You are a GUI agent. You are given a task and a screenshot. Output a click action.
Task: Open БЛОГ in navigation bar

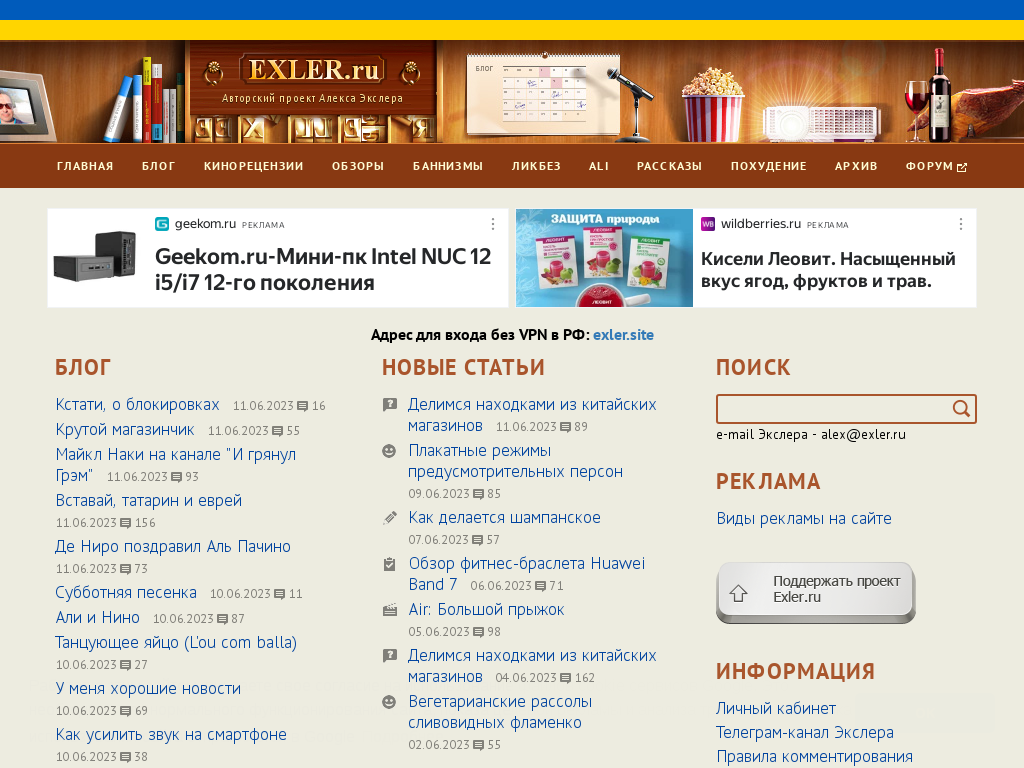[159, 166]
